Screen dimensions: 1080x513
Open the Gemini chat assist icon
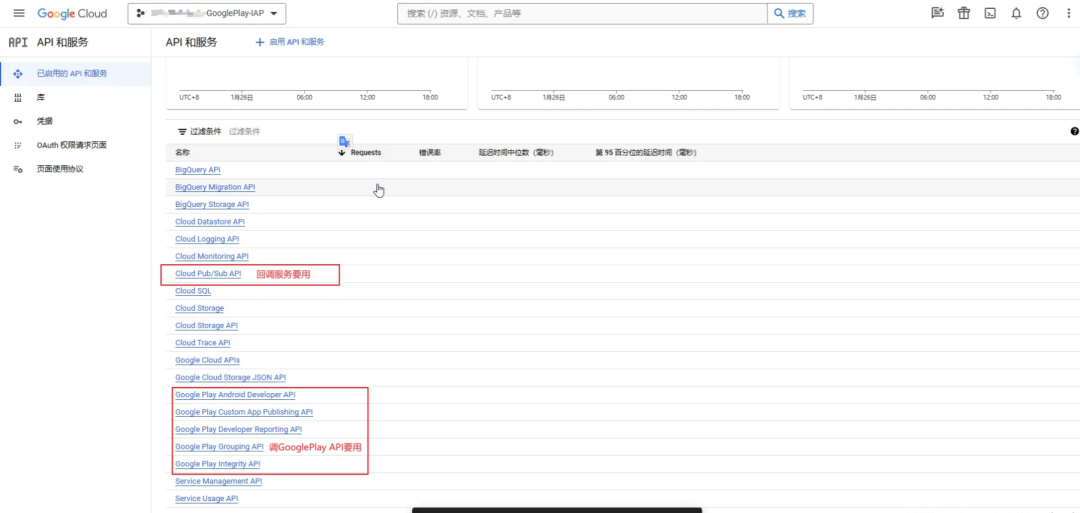tap(937, 13)
